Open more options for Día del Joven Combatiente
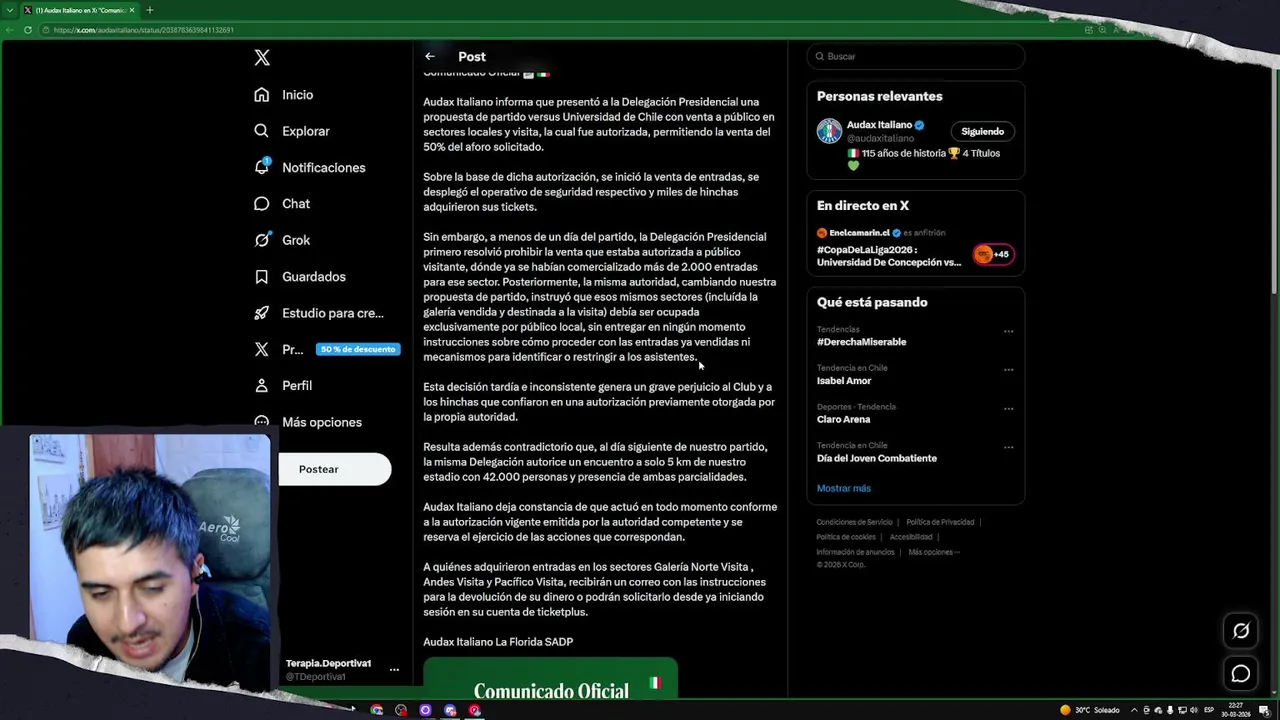The image size is (1280, 720). coord(1008,447)
